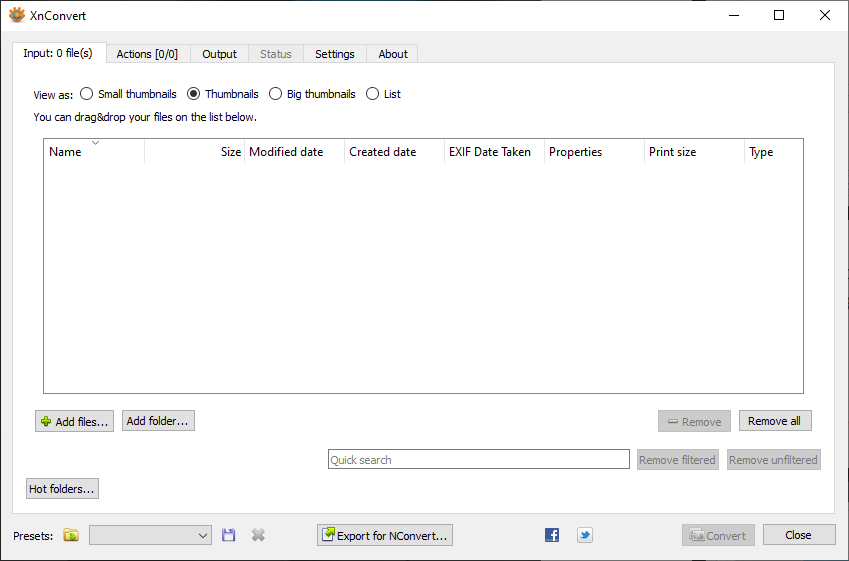
Task: Click Export for NConvert button
Action: 385,536
